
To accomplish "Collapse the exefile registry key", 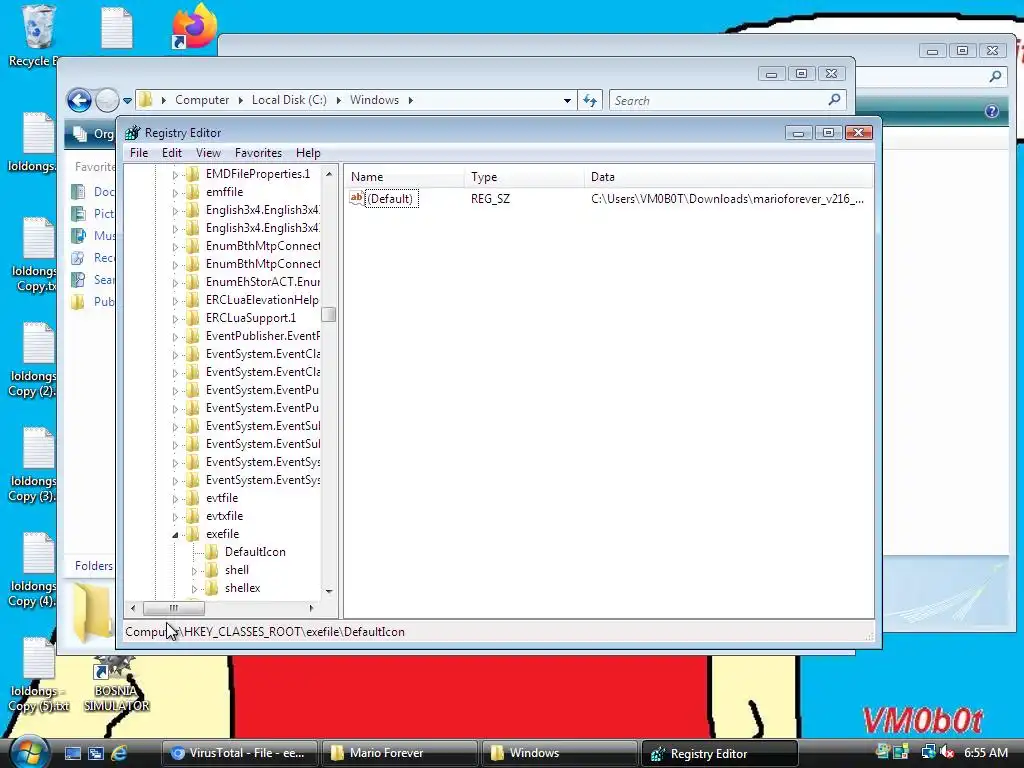I will [175, 535].
